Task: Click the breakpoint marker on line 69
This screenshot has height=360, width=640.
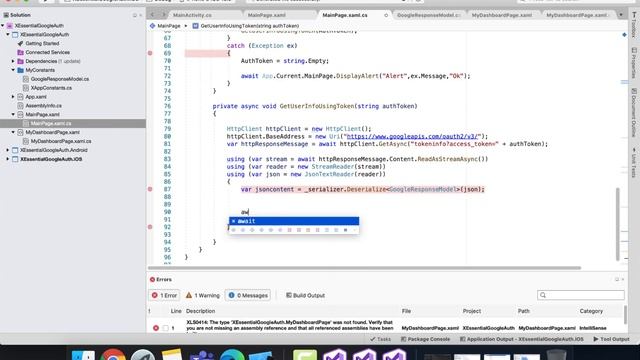Action: point(150,53)
